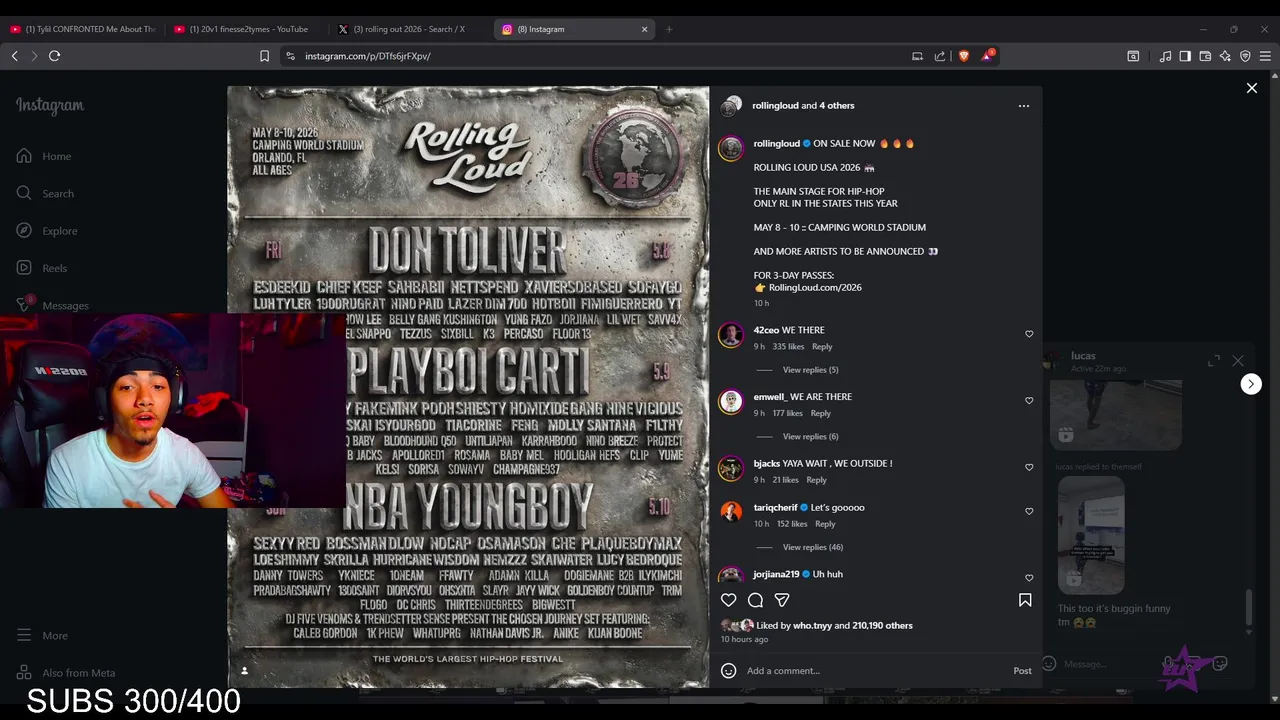
Task: Reply to emwell_'s comment
Action: 821,413
